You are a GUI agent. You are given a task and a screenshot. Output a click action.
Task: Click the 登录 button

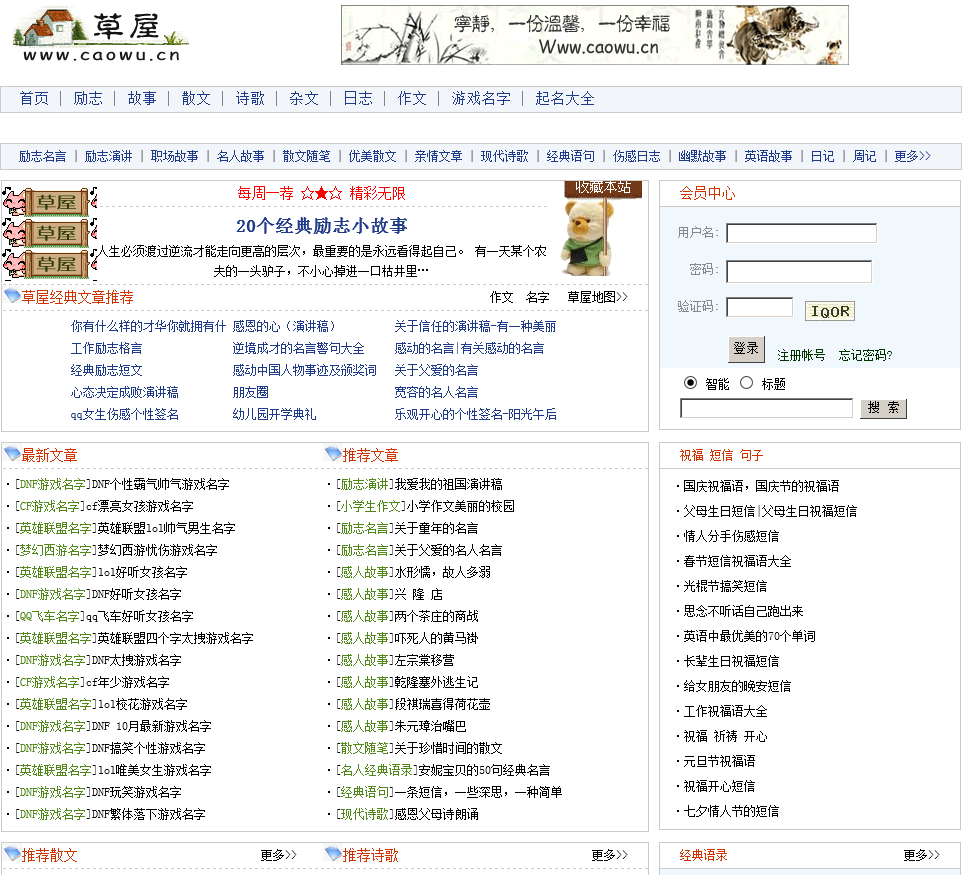[x=746, y=349]
